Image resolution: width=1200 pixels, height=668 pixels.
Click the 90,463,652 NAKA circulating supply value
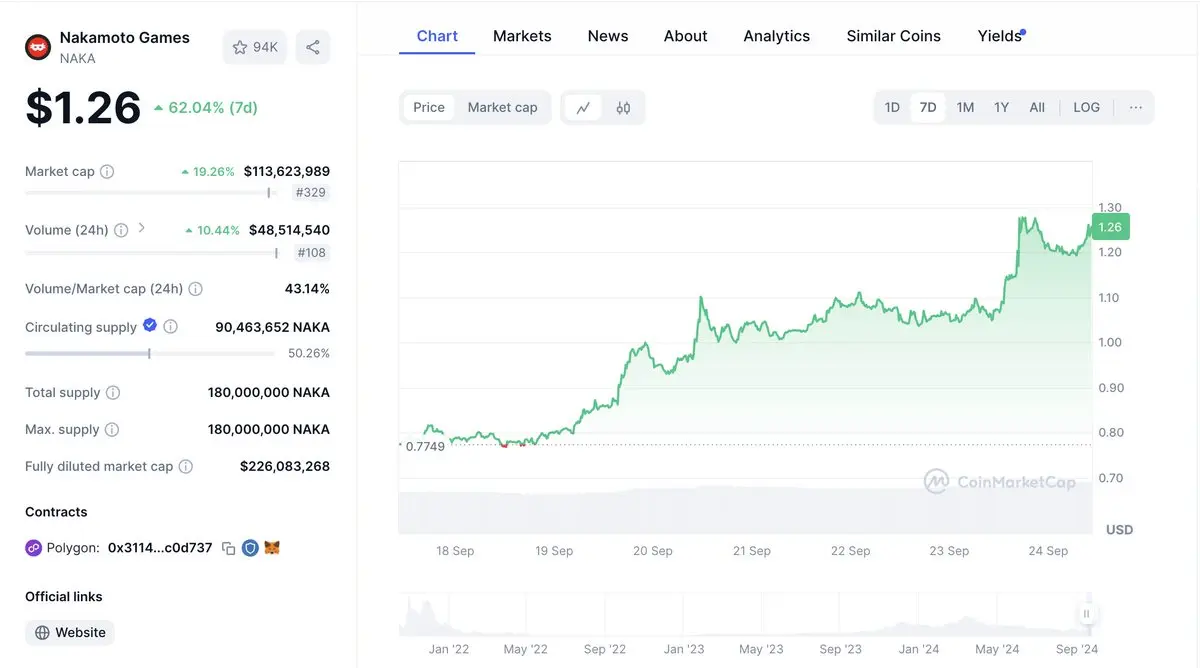click(x=272, y=327)
